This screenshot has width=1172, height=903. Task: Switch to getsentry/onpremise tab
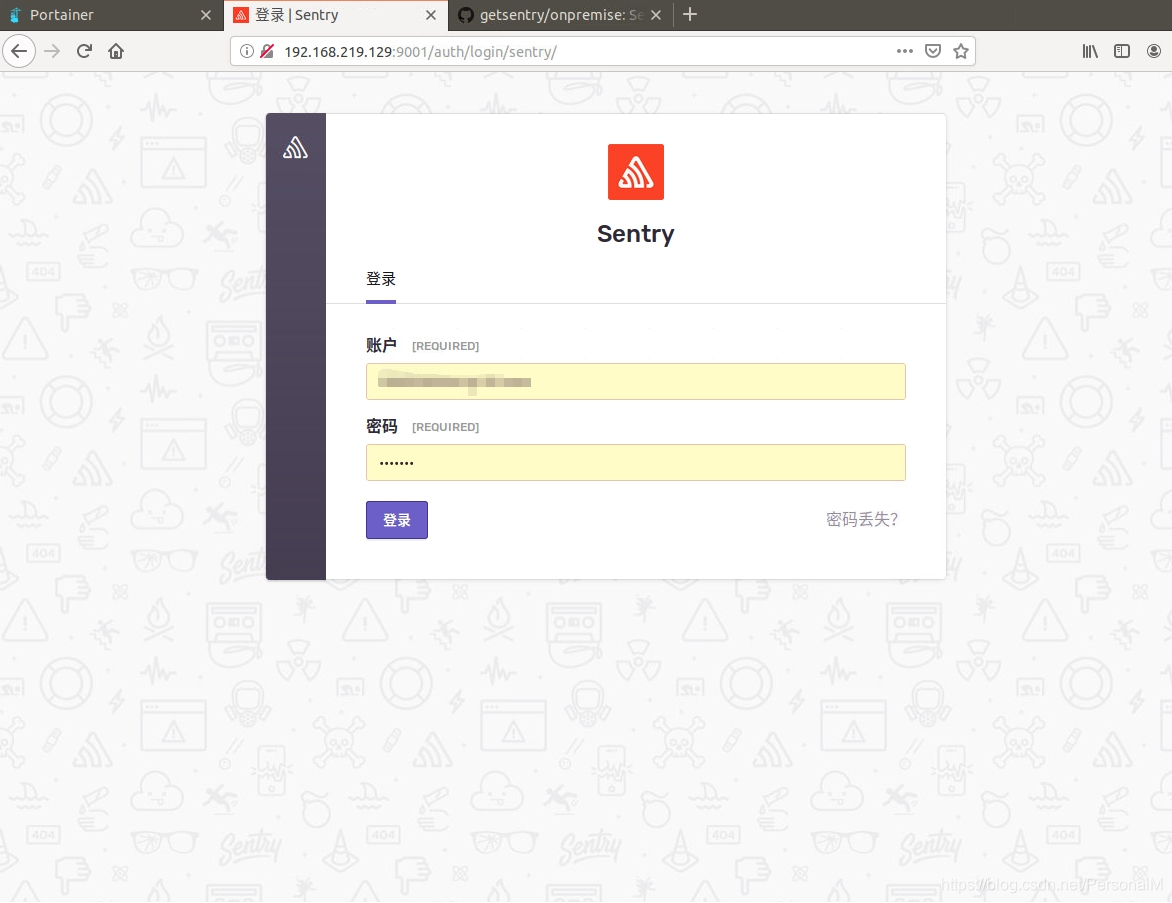[x=561, y=15]
